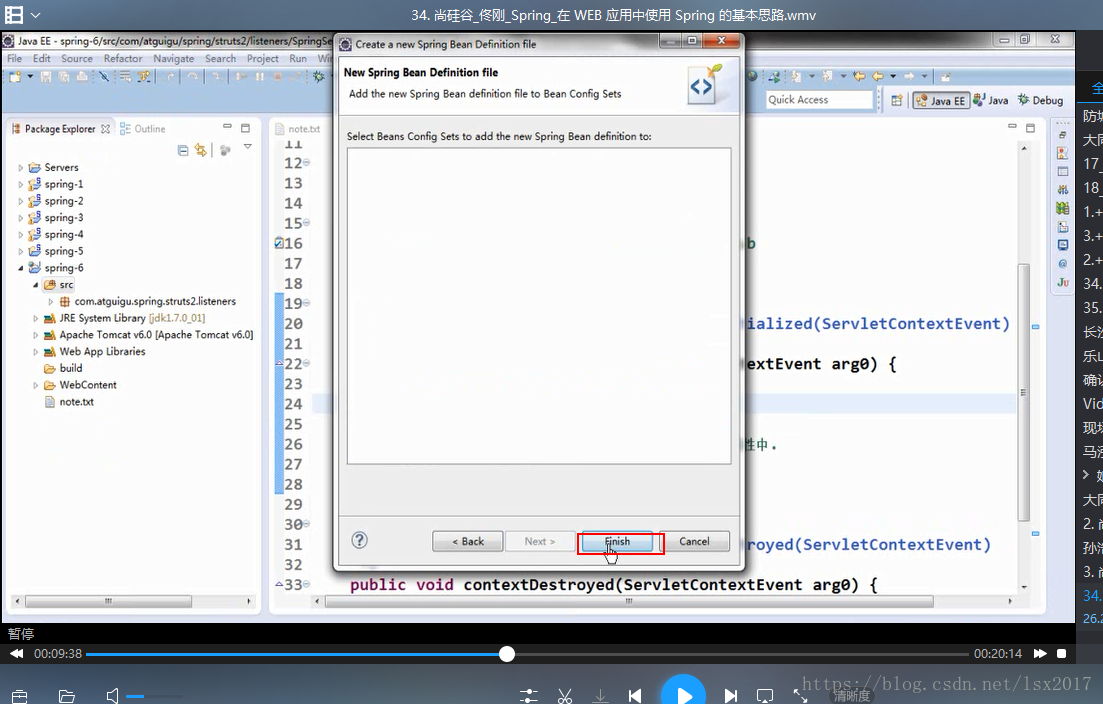Open the File menu in Eclipse

(14, 58)
